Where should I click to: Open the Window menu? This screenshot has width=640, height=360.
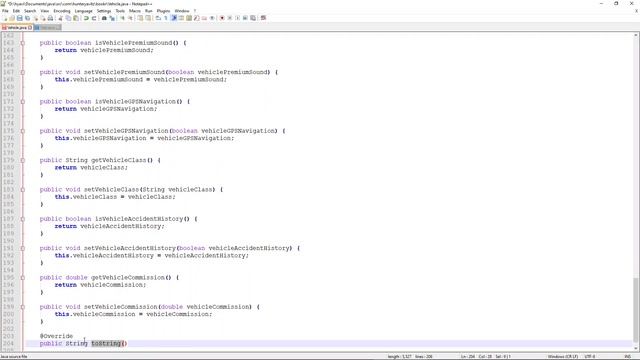(182, 11)
